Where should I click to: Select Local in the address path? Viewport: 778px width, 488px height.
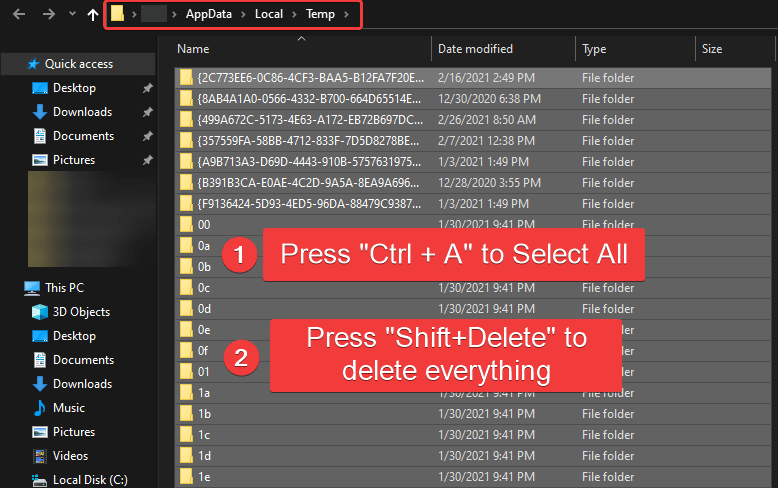click(269, 14)
